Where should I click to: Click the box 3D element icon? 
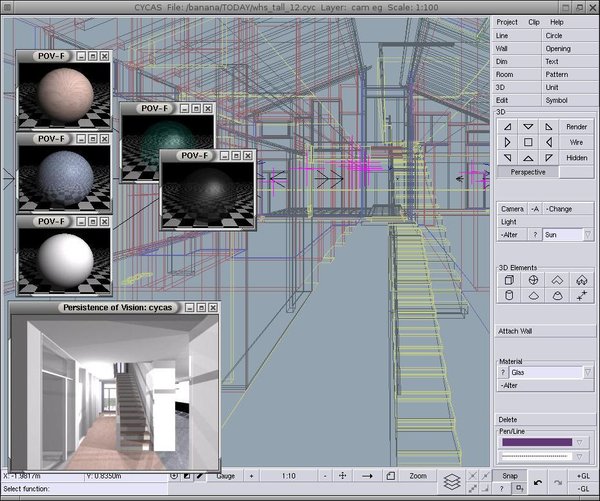click(x=507, y=281)
